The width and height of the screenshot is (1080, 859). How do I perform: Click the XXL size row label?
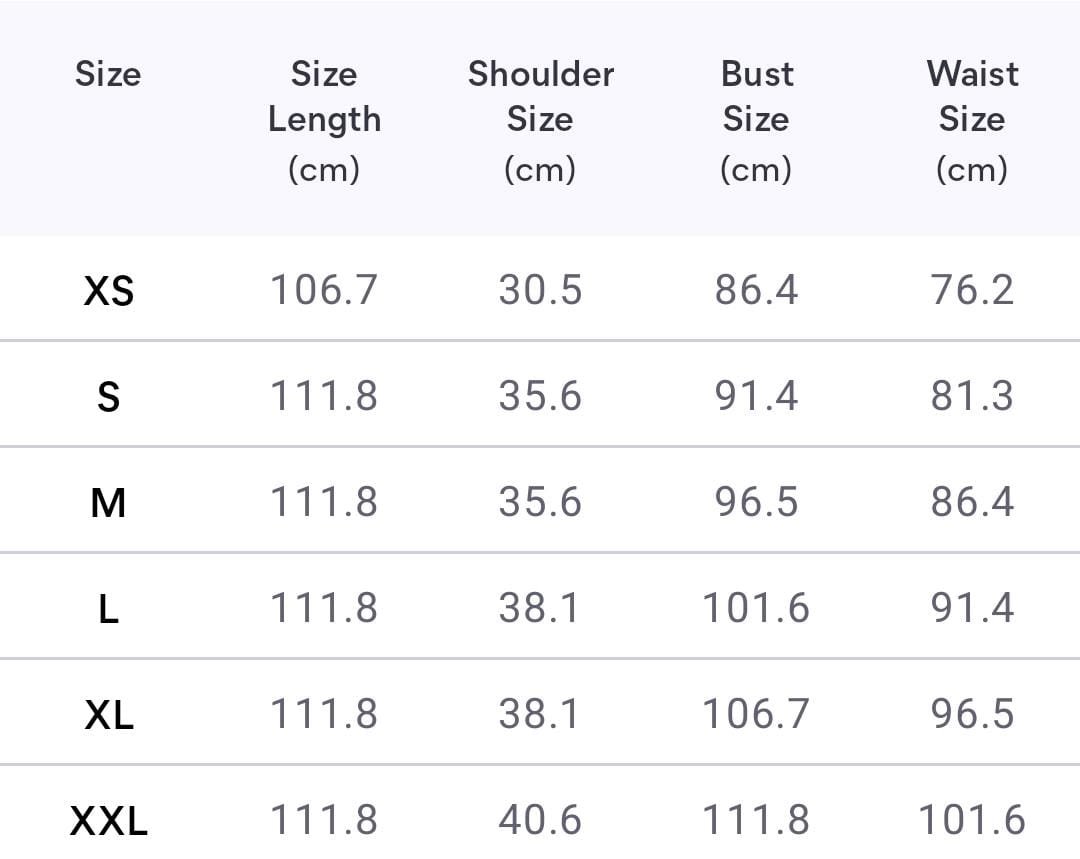[108, 821]
